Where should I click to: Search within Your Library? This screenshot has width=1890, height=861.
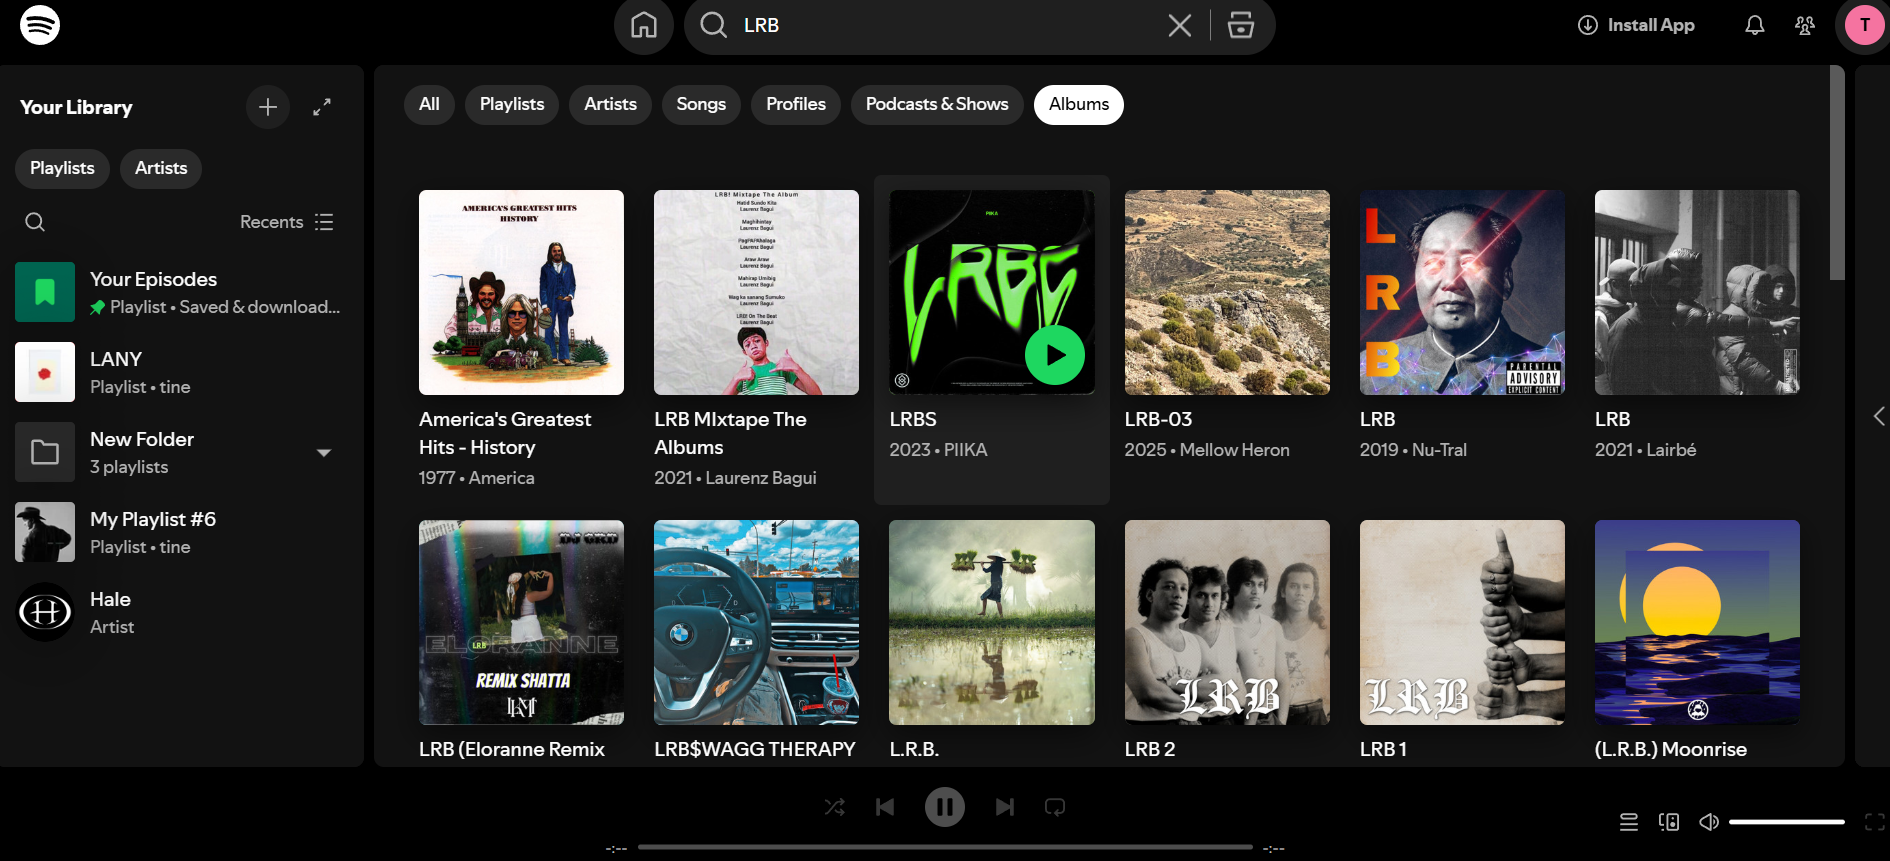(35, 222)
